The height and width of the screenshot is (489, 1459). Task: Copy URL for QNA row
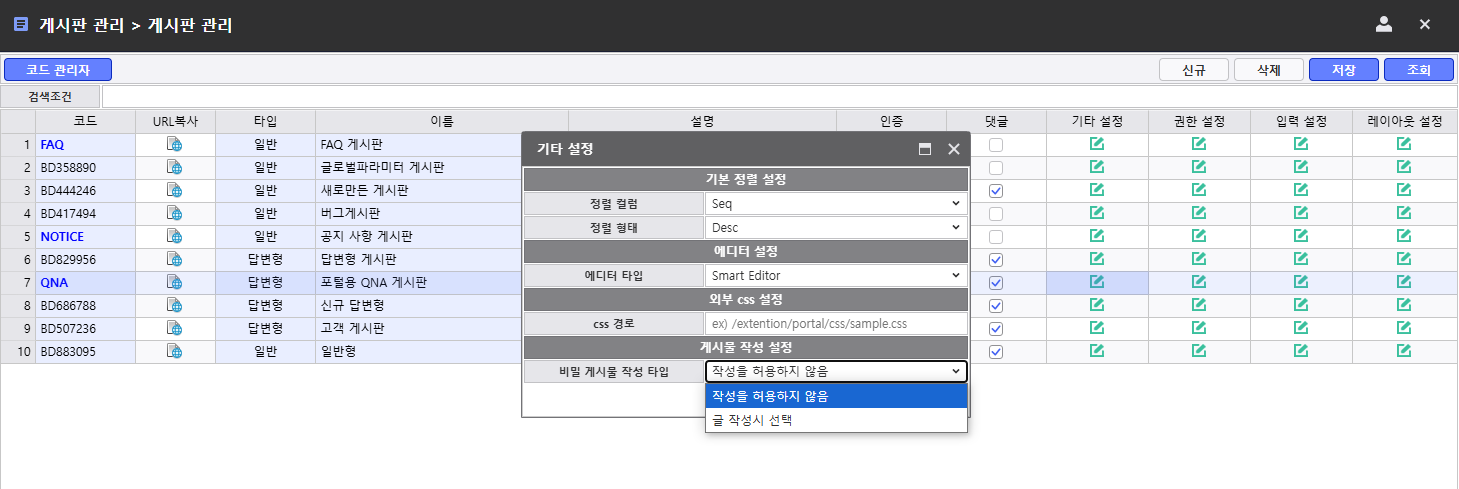[175, 282]
